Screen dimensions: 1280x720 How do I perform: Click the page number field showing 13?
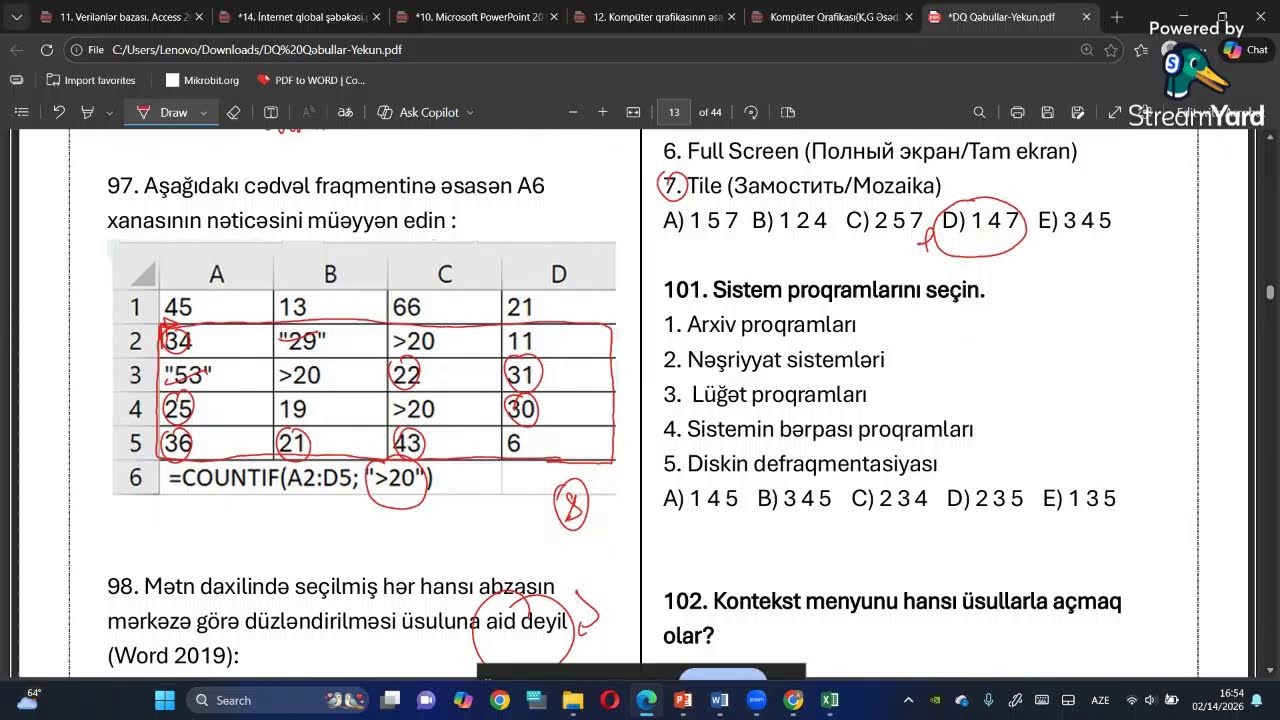click(x=674, y=112)
